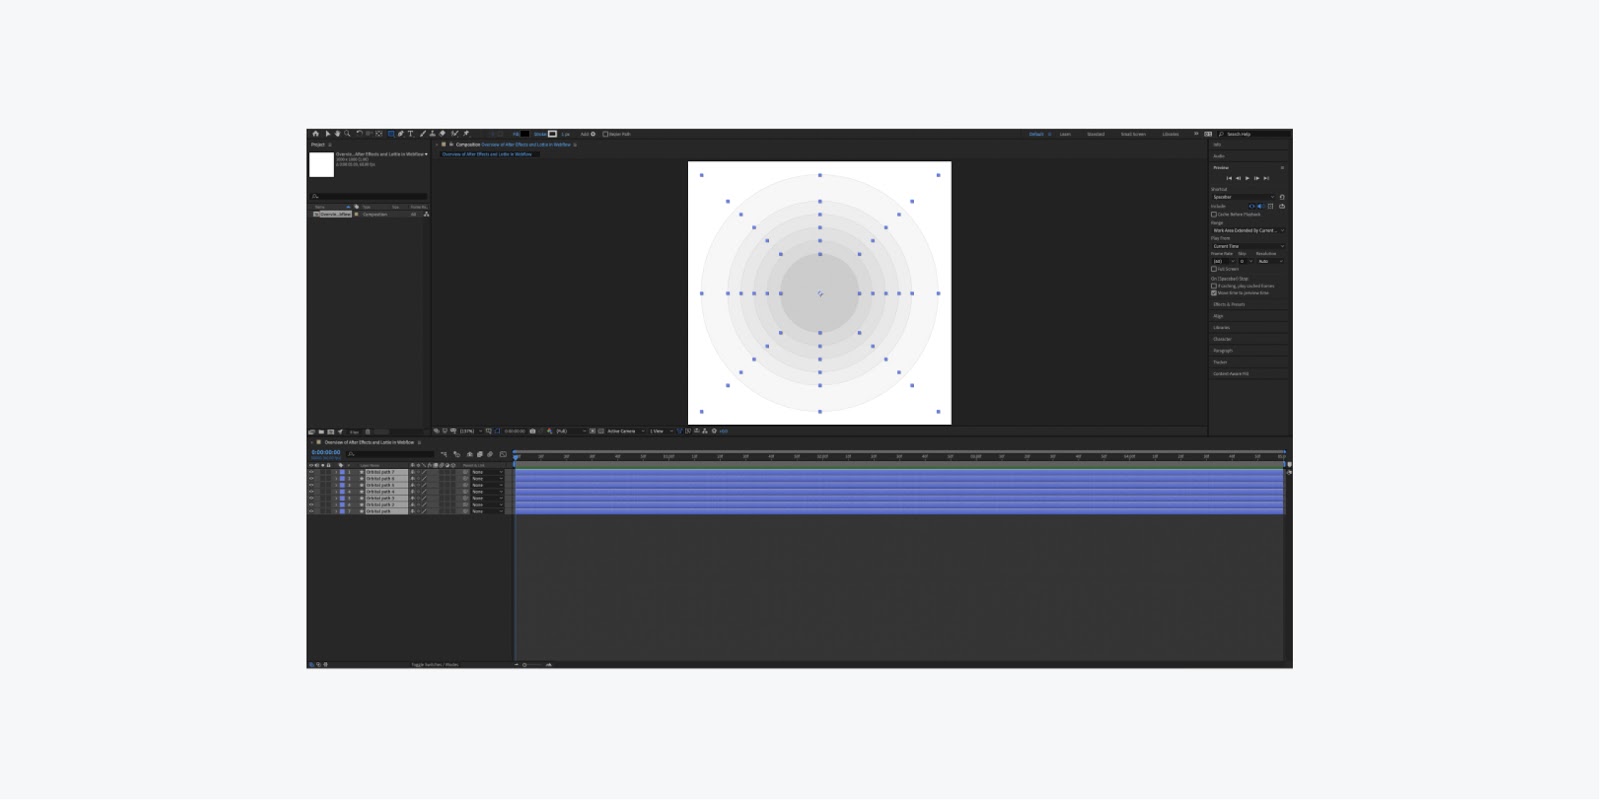Switch to the Libraries workspace
This screenshot has height=800, width=1600.
1170,134
